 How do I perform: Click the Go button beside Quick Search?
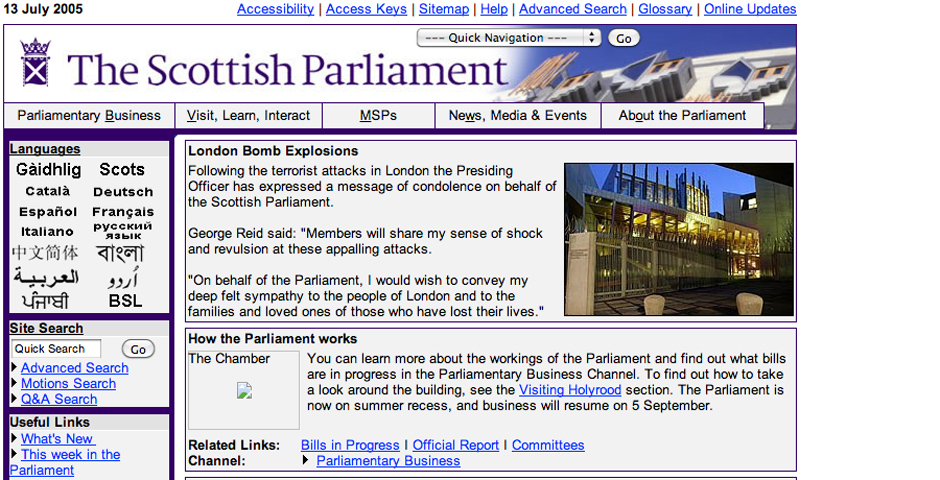pos(138,349)
